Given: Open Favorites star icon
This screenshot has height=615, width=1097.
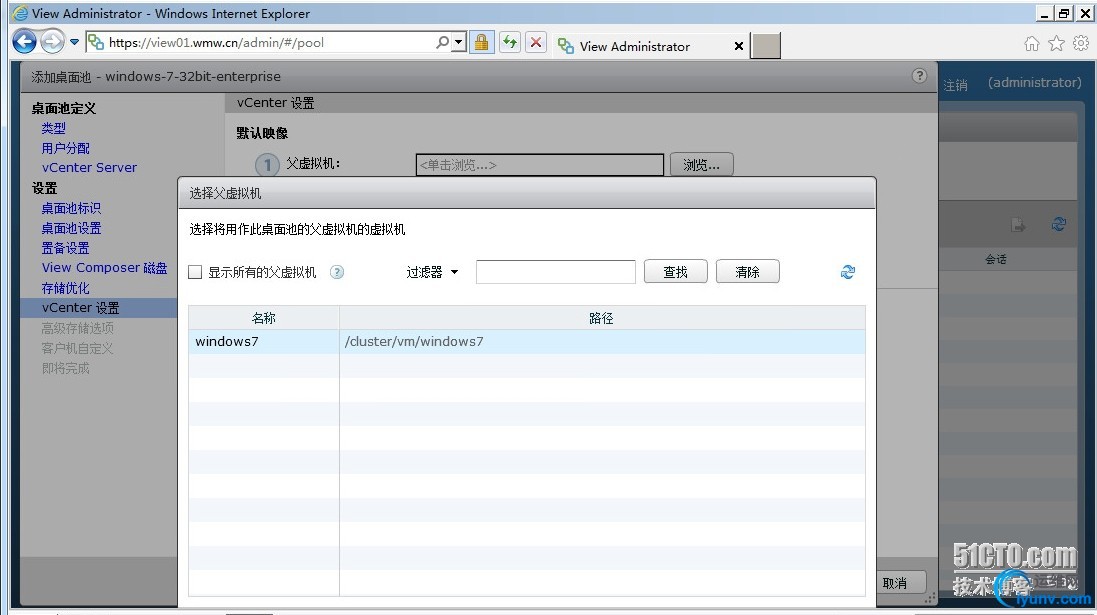Looking at the screenshot, I should coord(1056,44).
